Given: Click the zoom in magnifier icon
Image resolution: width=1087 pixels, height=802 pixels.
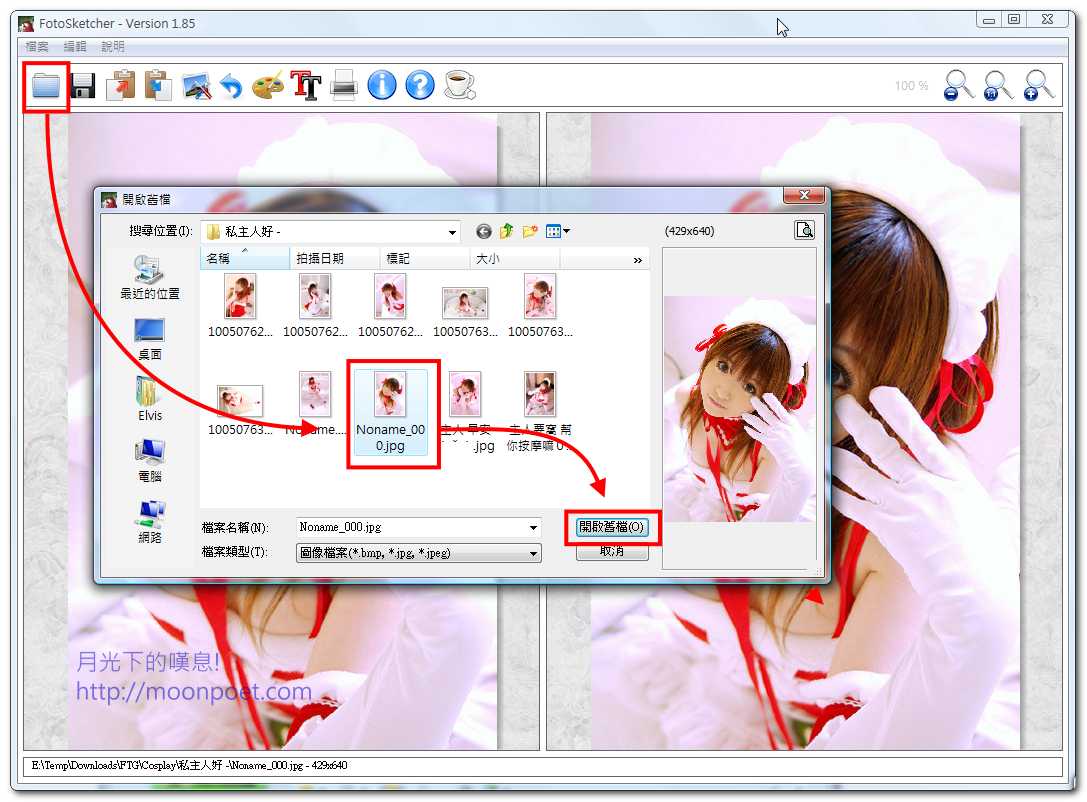Looking at the screenshot, I should click(1040, 86).
